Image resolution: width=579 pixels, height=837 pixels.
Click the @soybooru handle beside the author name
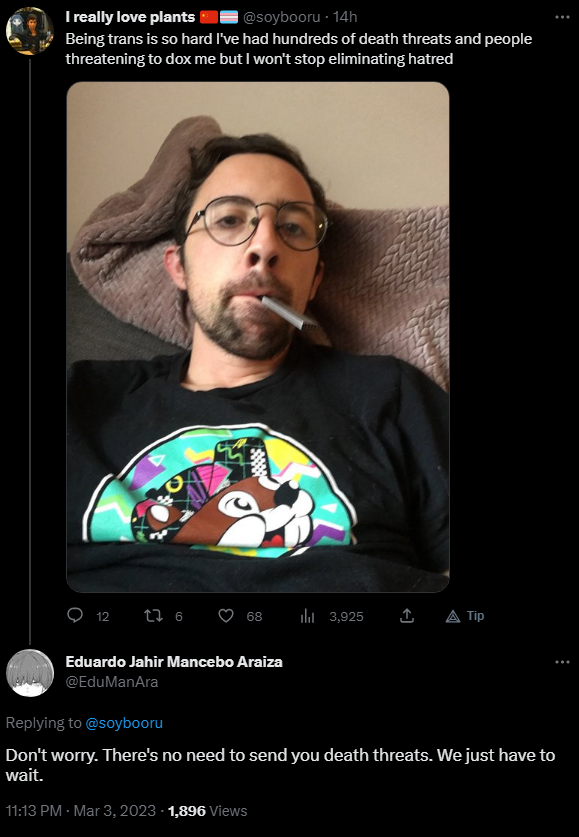click(281, 17)
